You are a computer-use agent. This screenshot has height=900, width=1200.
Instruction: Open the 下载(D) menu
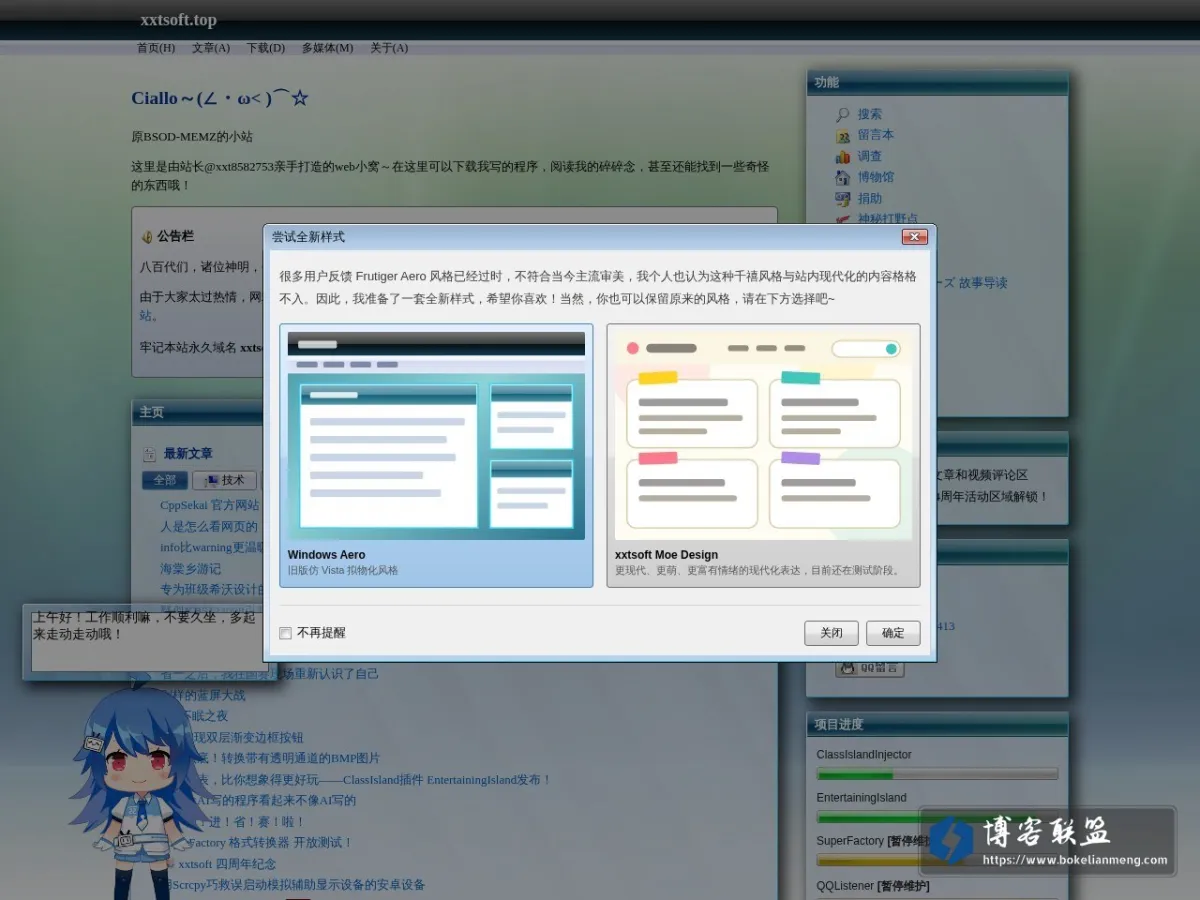pyautogui.click(x=266, y=48)
